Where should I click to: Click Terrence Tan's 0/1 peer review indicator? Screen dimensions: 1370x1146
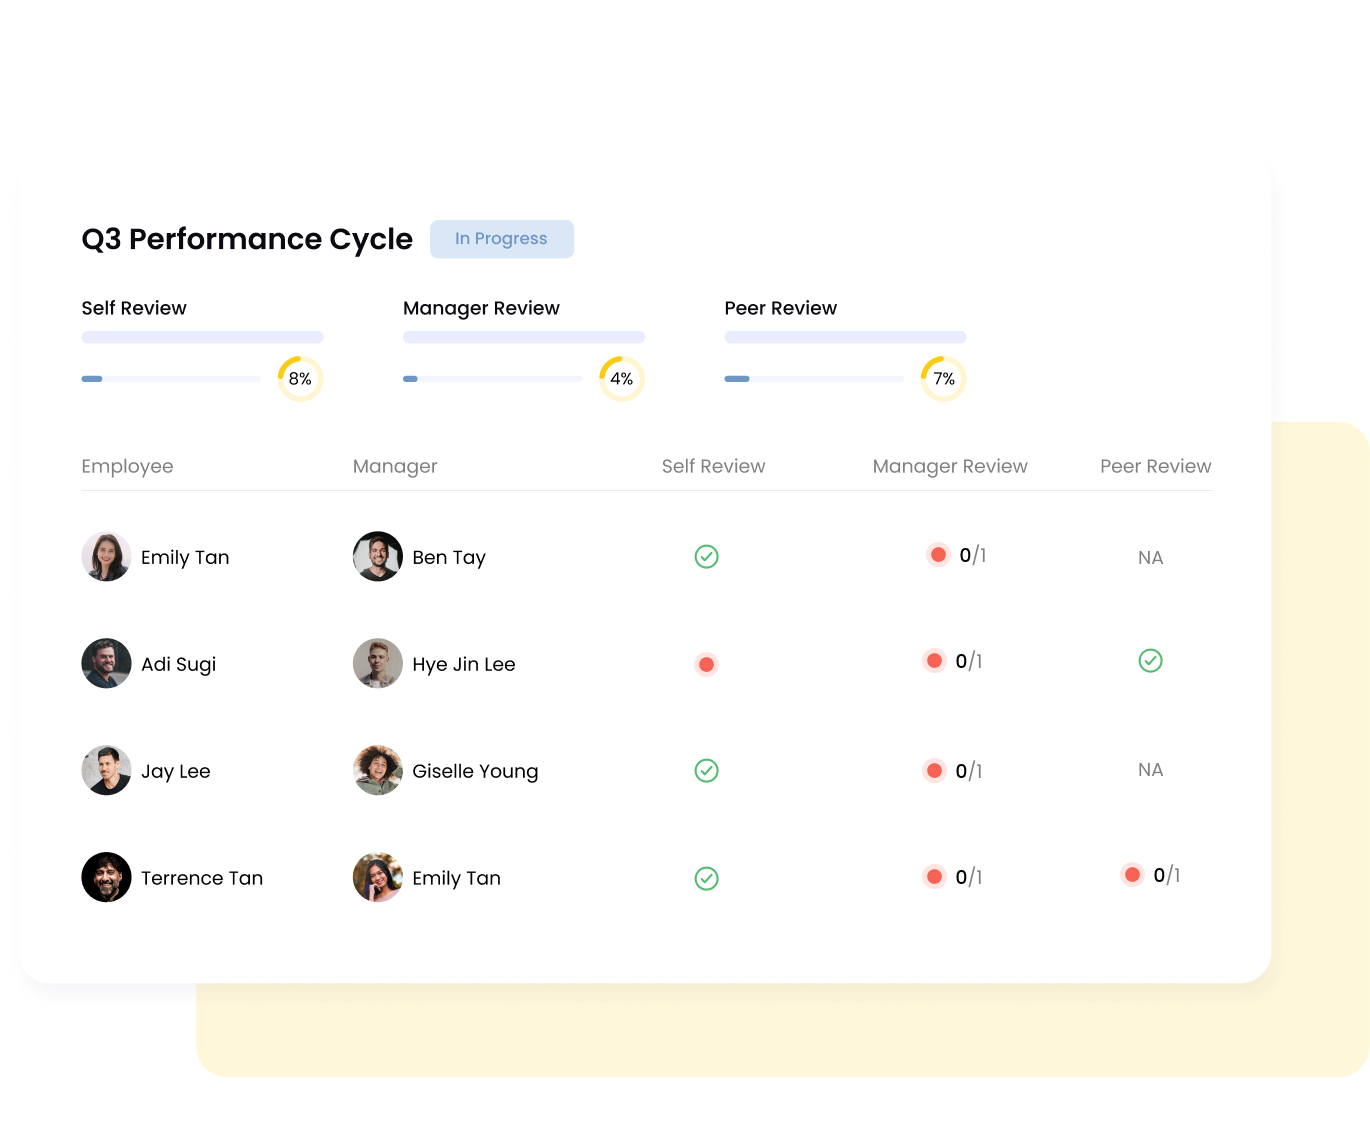(x=1152, y=875)
